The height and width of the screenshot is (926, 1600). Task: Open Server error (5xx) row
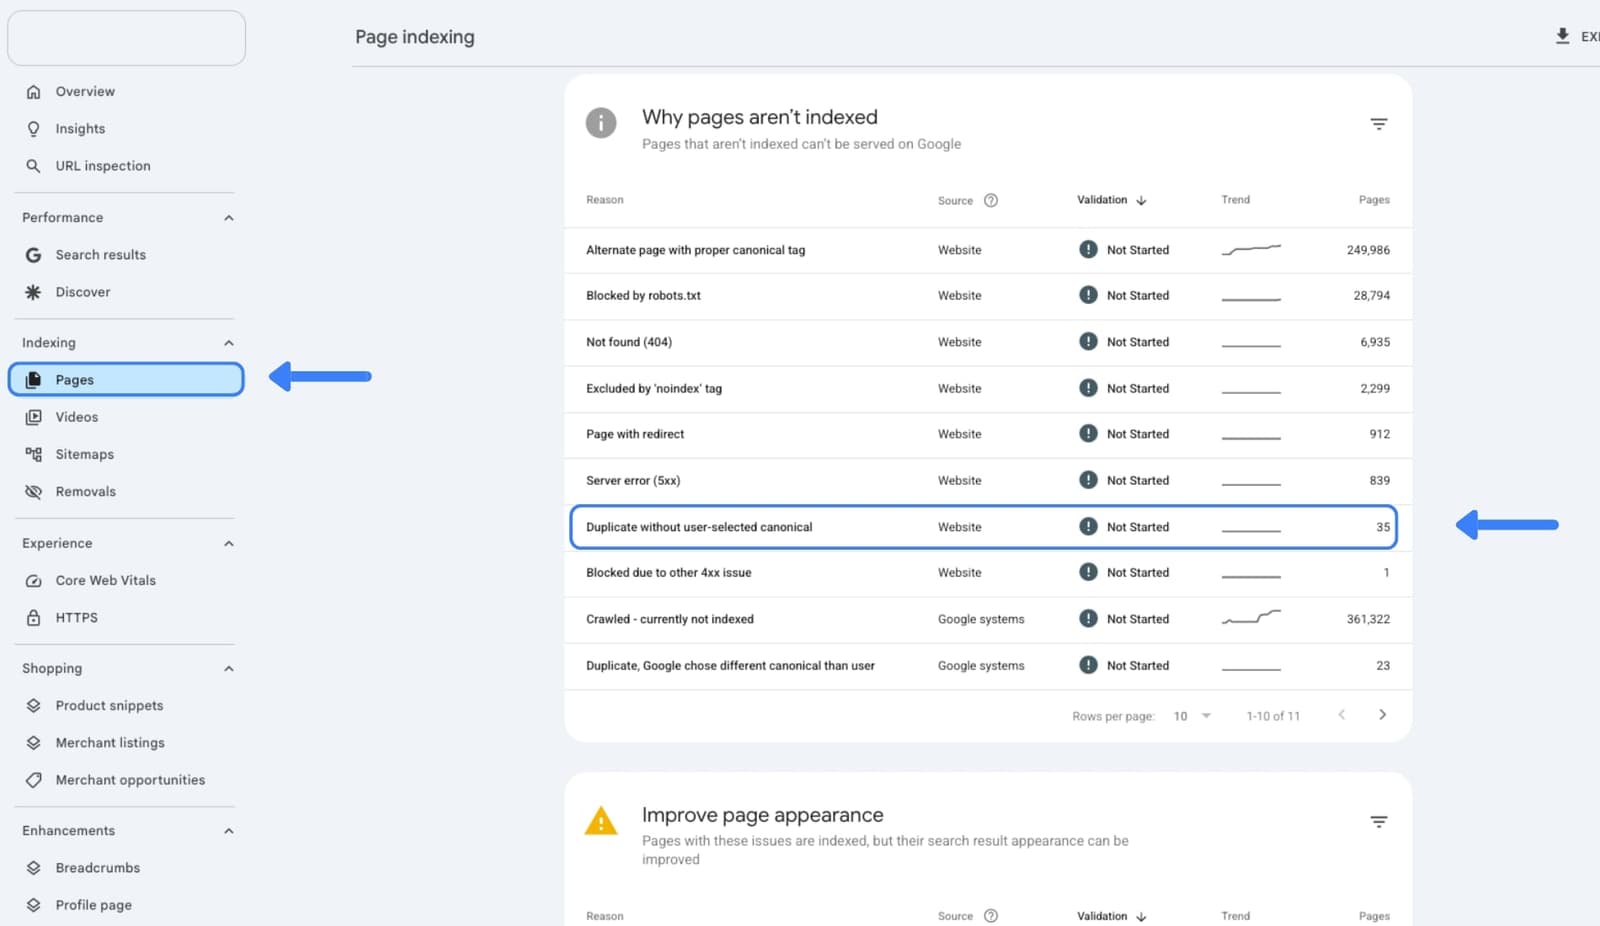(x=988, y=481)
